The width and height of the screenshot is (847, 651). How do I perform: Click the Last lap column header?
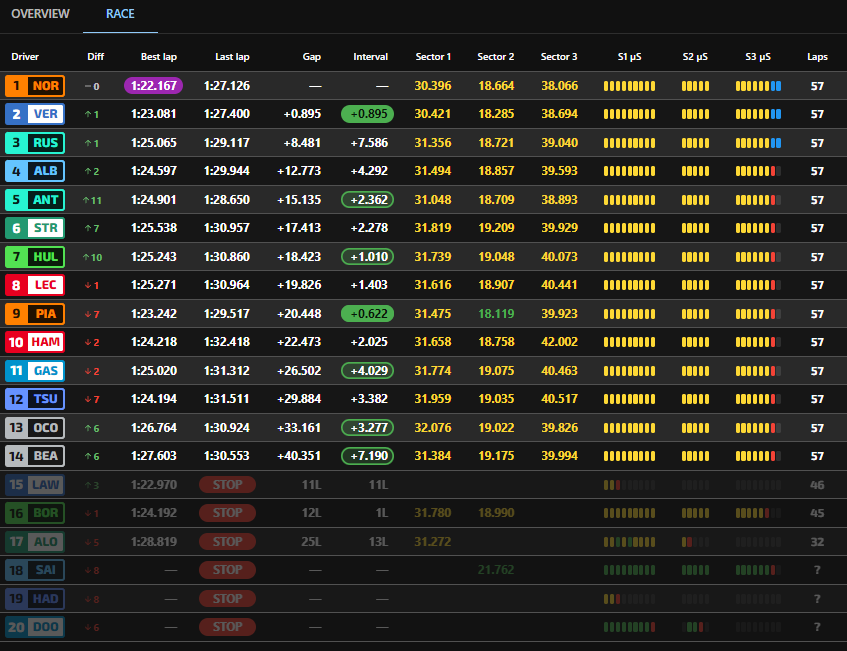click(232, 57)
